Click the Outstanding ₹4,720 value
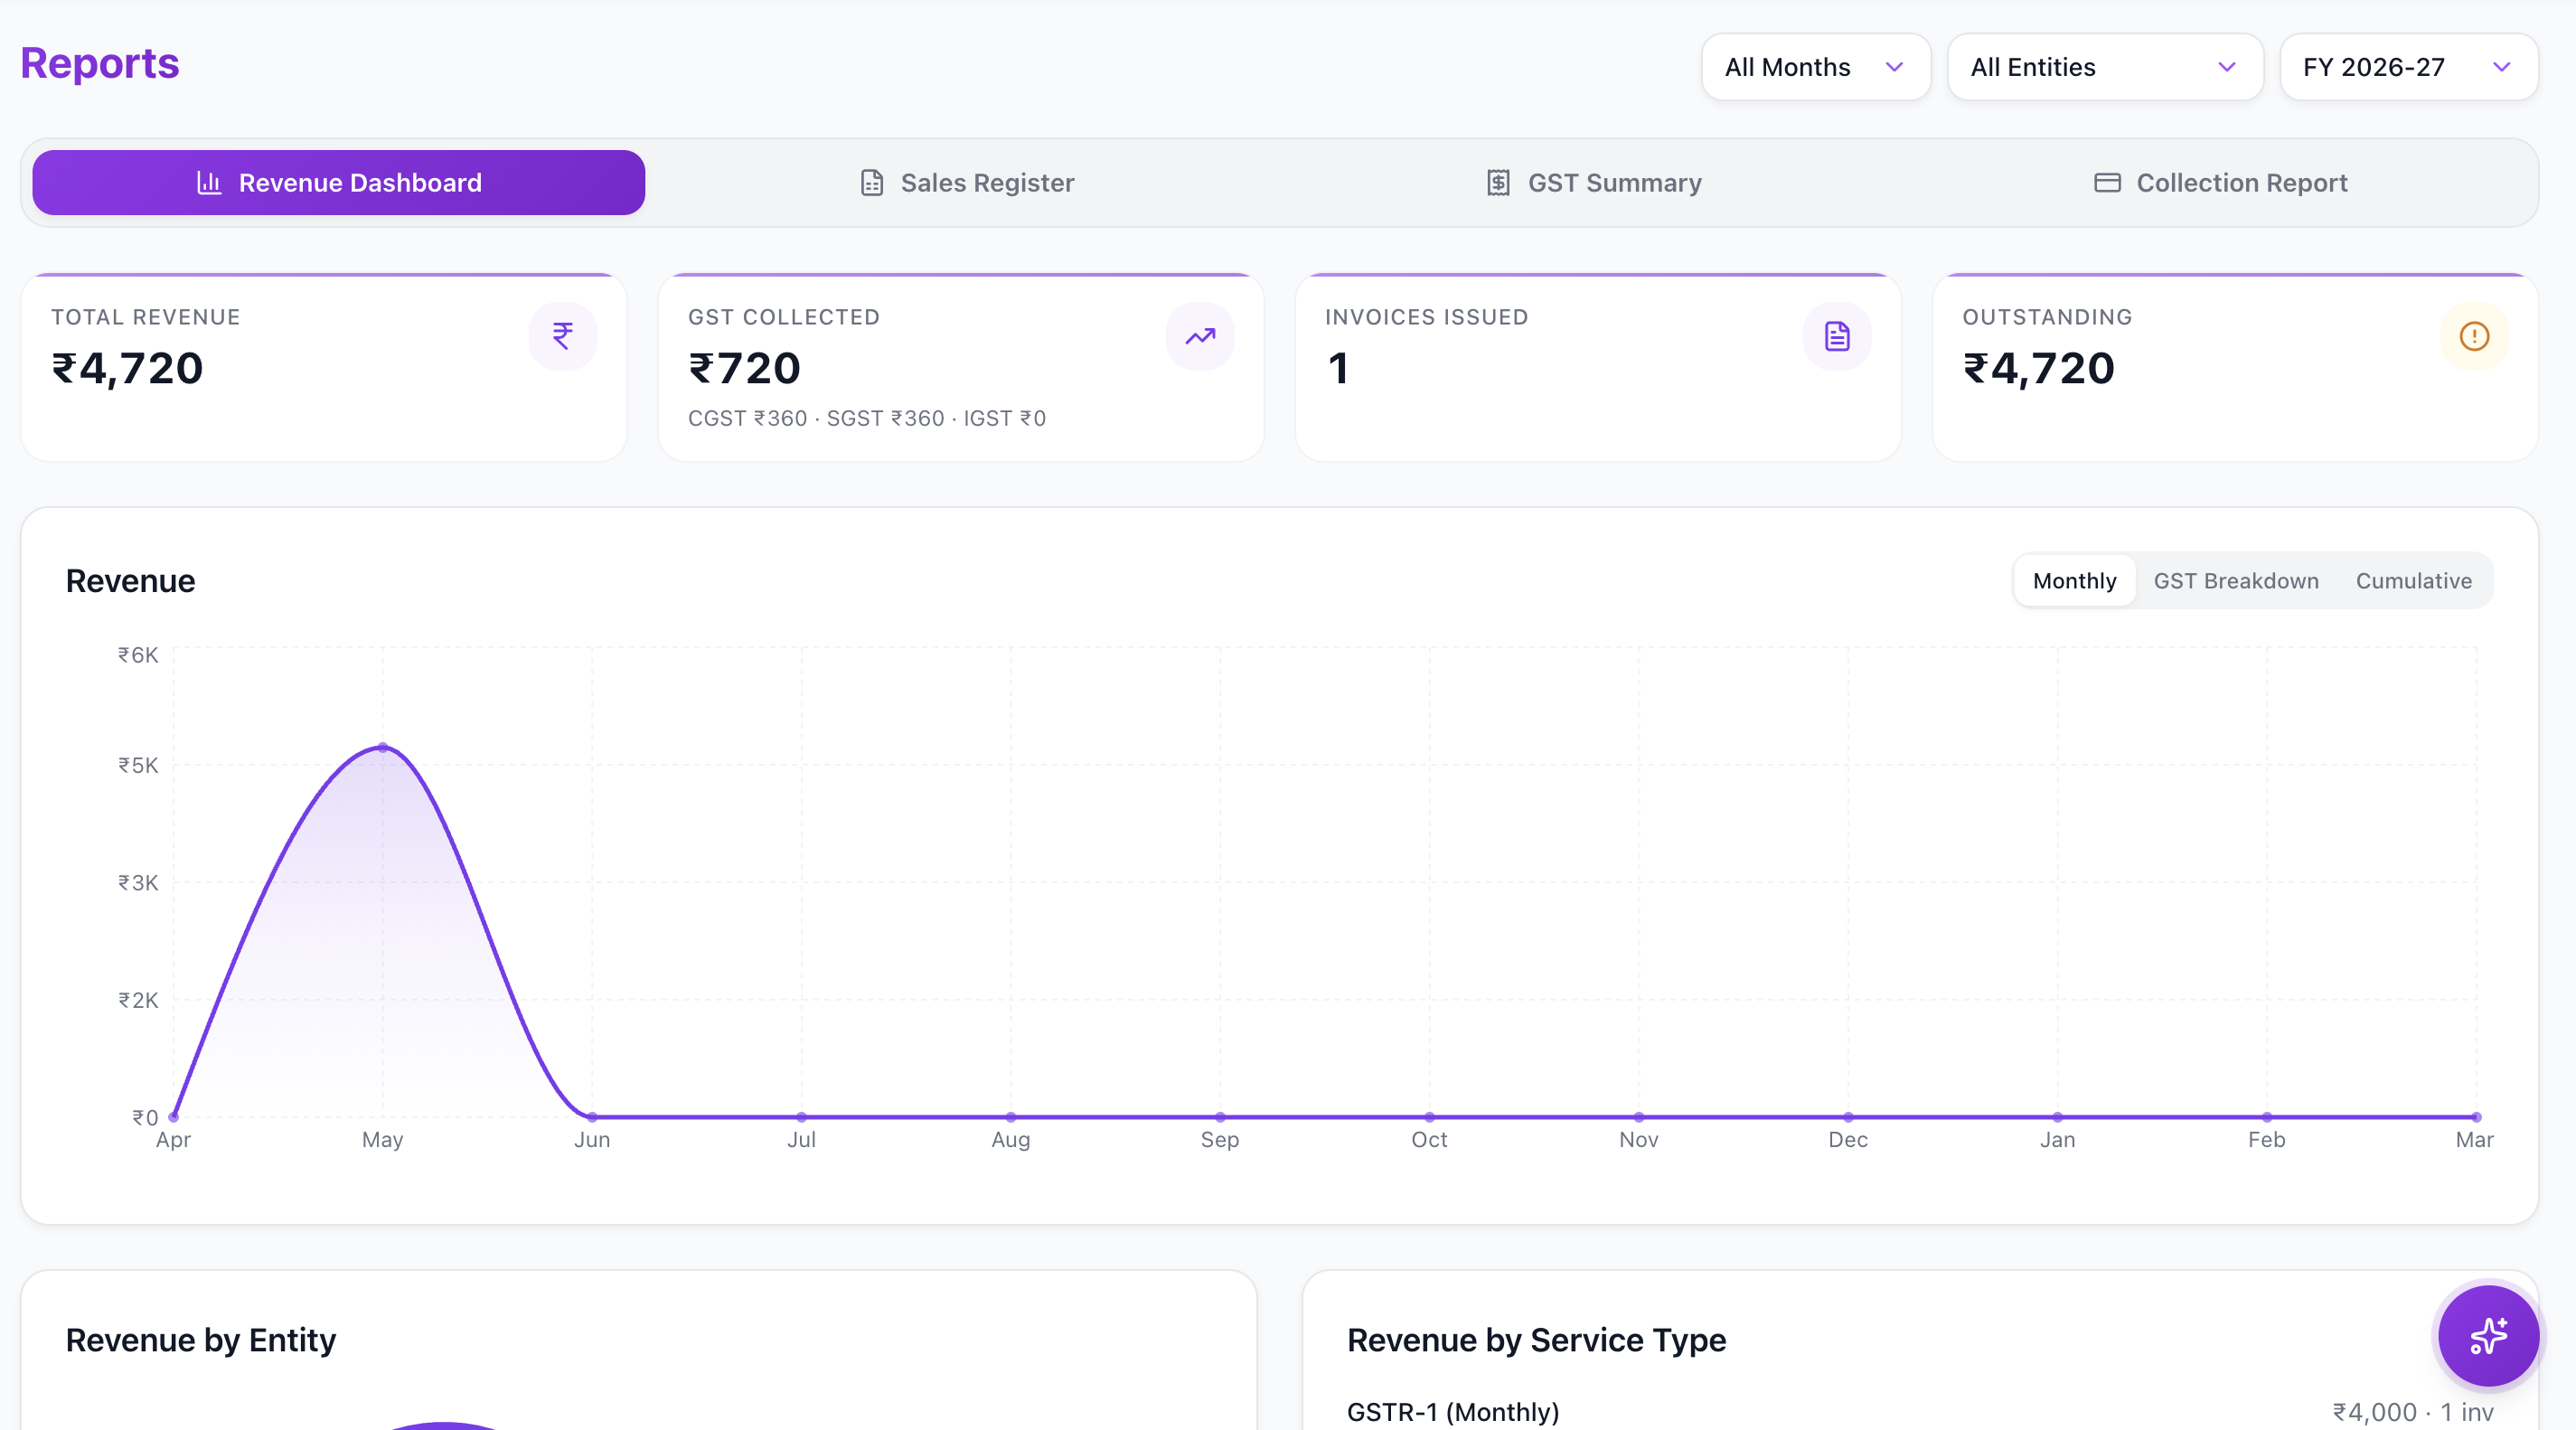The image size is (2576, 1430). 2039,369
